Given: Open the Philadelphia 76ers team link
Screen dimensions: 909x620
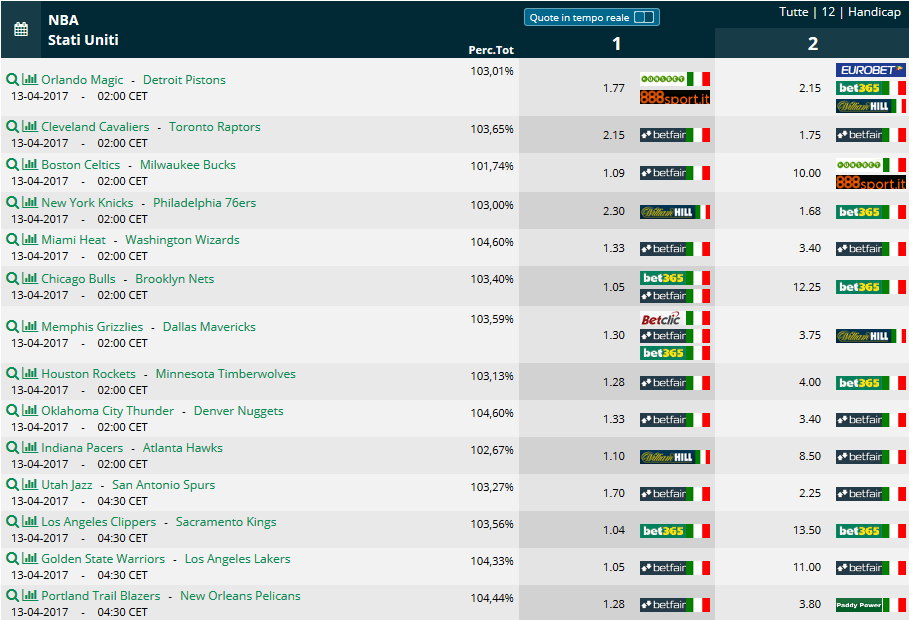Looking at the screenshot, I should [x=205, y=203].
